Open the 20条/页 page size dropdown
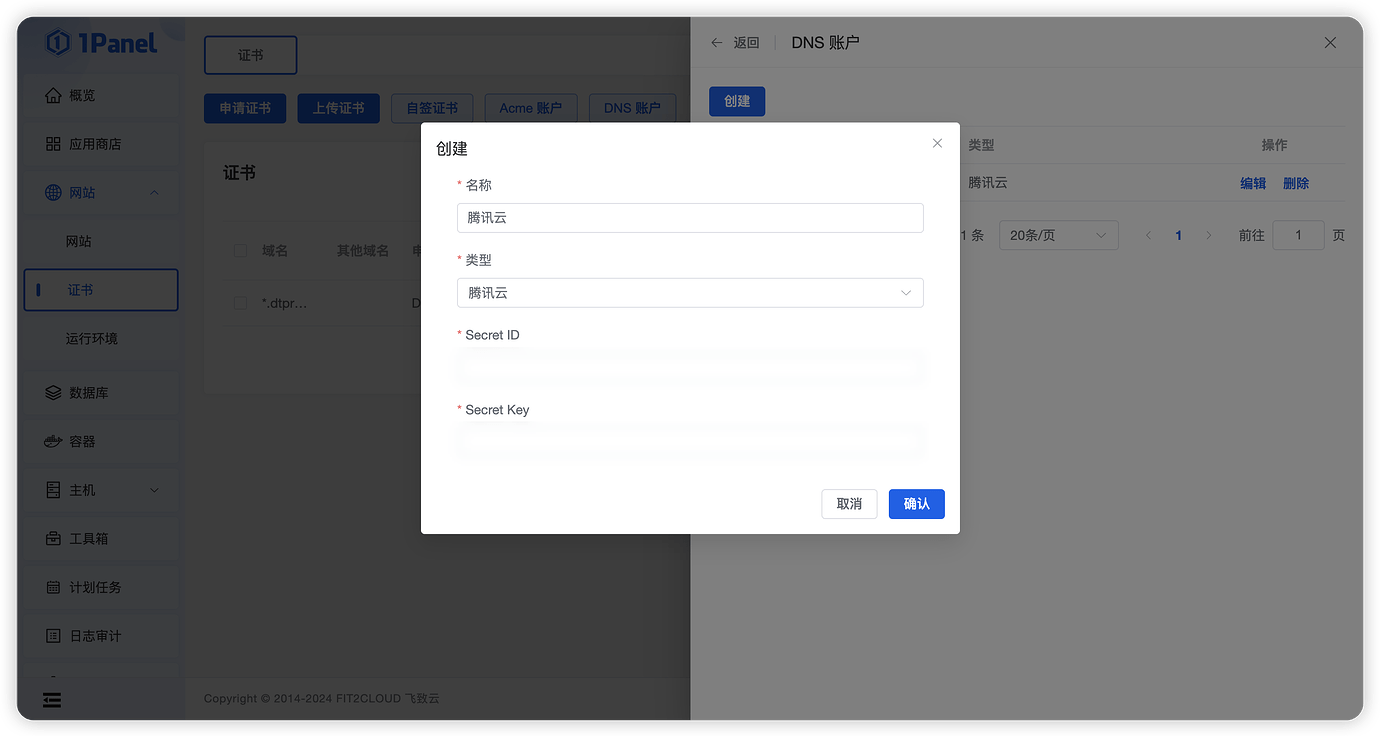This screenshot has width=1380, height=736. 1058,235
